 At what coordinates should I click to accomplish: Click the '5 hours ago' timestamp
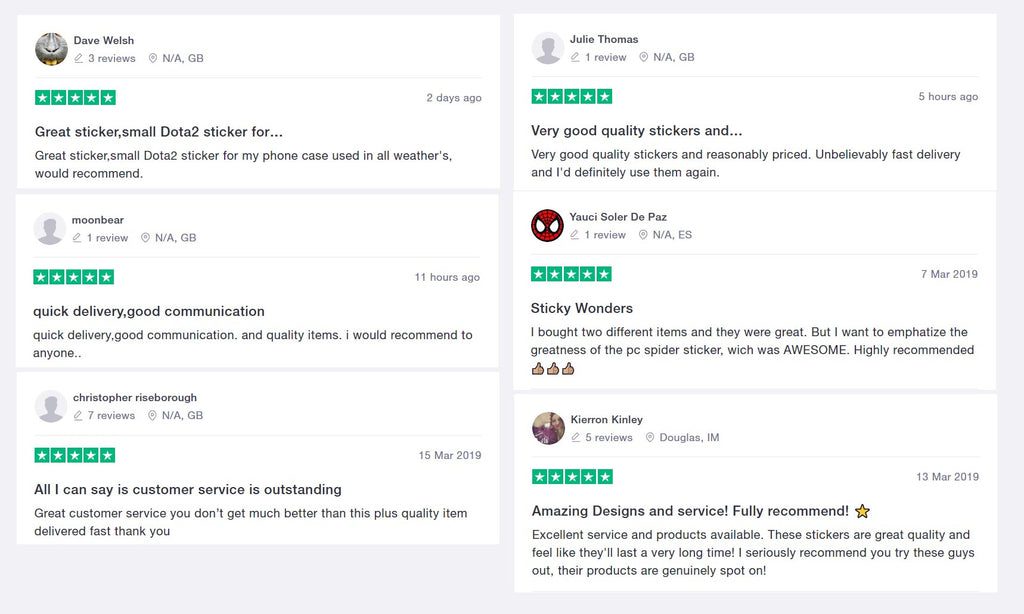coord(948,97)
